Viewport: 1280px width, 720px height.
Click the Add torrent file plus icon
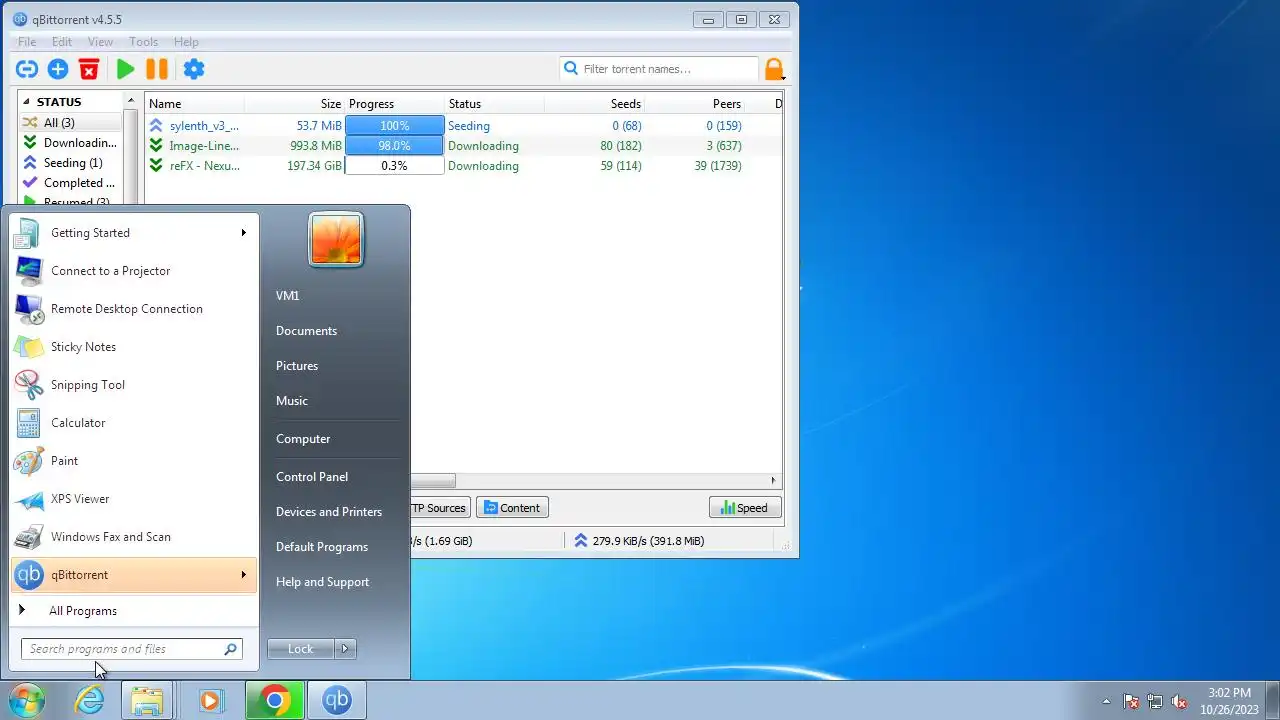(x=58, y=69)
